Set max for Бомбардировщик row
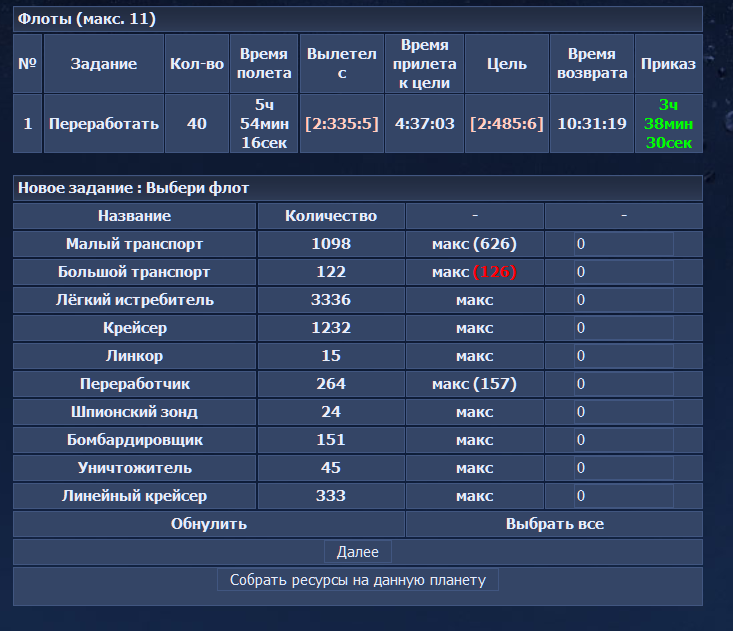Screen dimensions: 733x631 click(x=474, y=440)
